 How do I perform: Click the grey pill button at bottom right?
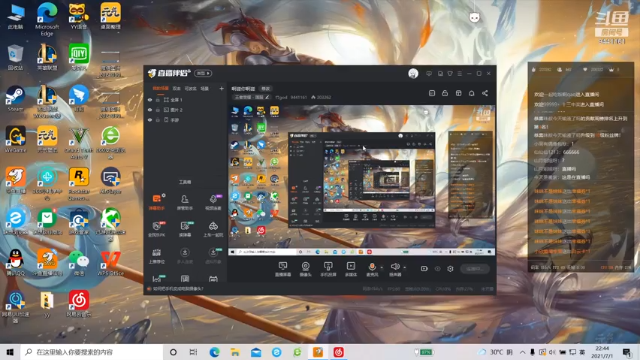click(x=475, y=269)
